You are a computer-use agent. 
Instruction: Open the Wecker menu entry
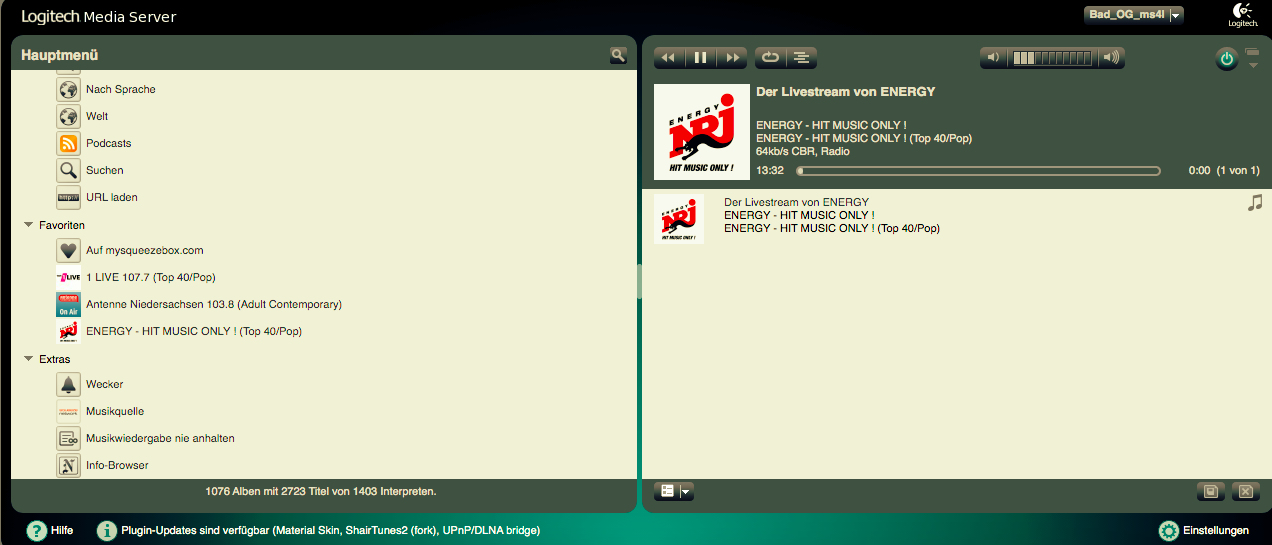pyautogui.click(x=105, y=384)
